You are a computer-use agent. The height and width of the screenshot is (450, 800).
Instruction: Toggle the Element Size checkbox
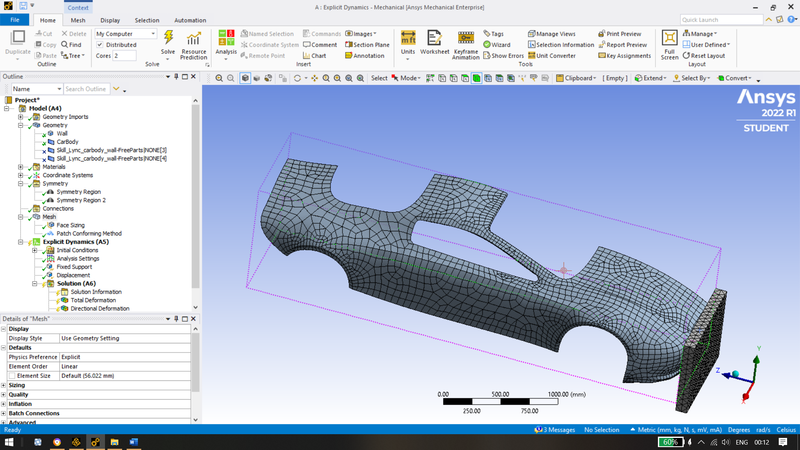pyautogui.click(x=12, y=376)
